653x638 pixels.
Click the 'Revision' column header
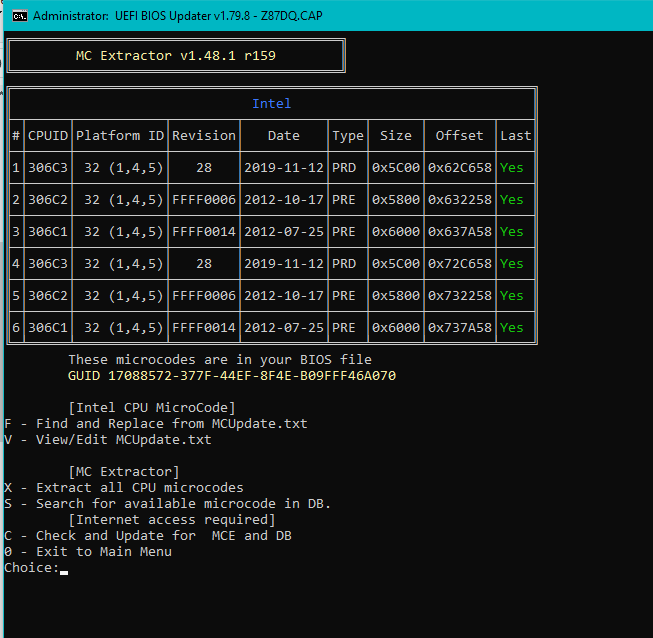pyautogui.click(x=204, y=136)
